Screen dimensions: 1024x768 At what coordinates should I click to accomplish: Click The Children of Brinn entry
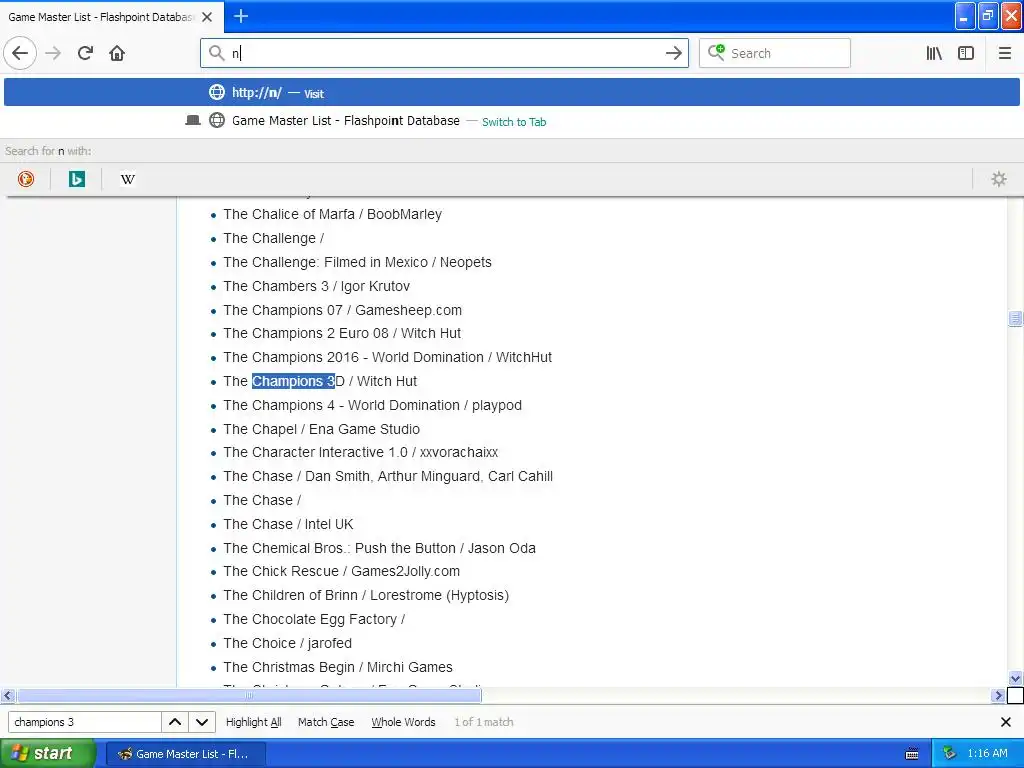[366, 595]
